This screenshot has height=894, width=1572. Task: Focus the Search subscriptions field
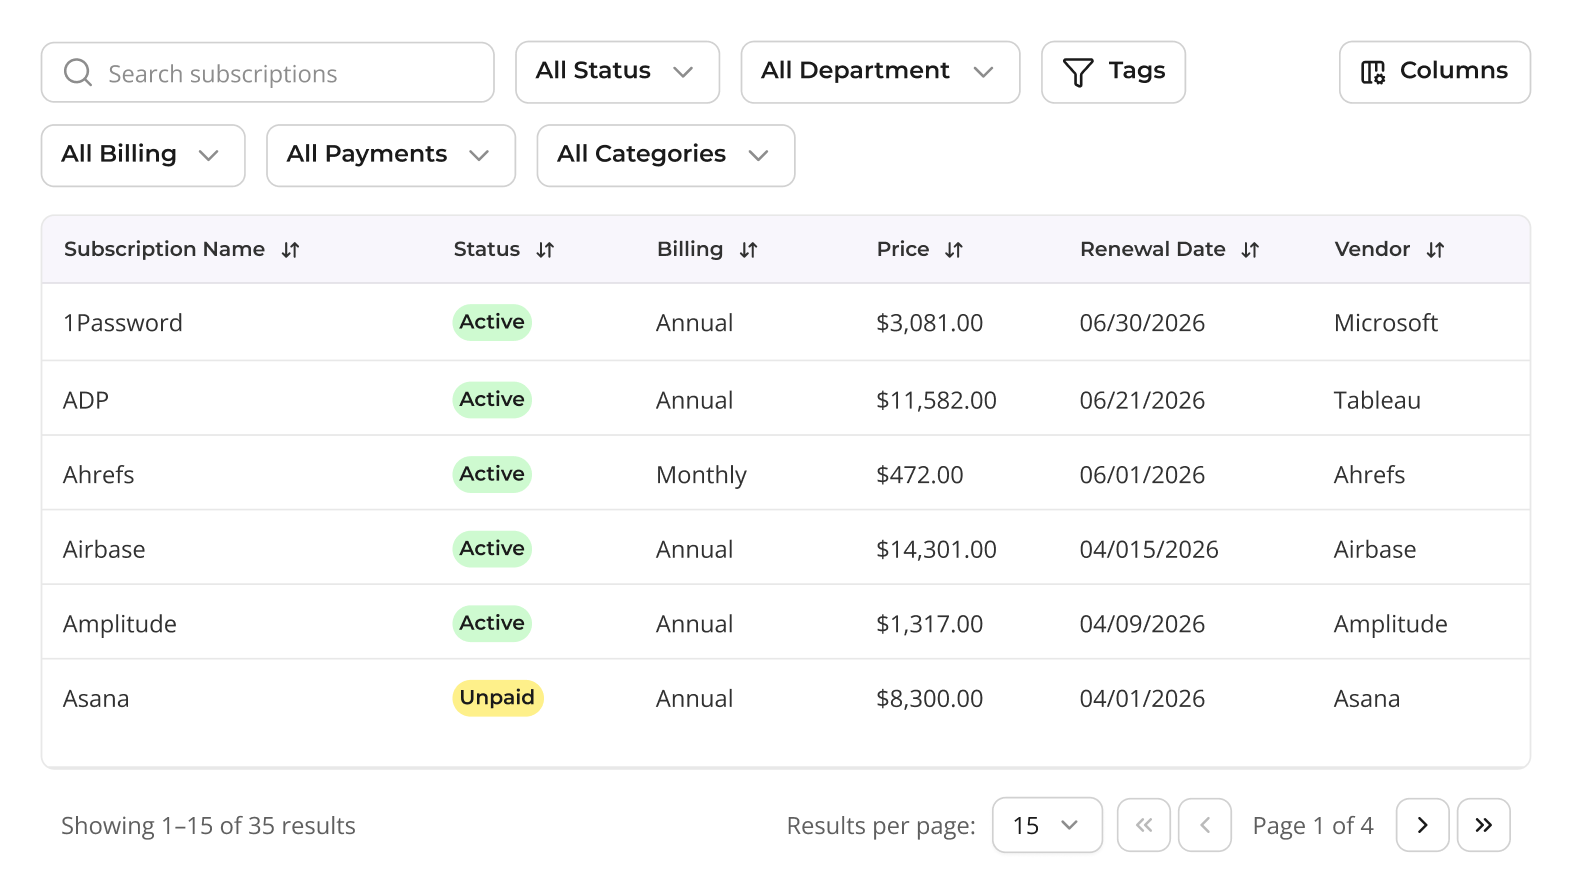coord(268,72)
